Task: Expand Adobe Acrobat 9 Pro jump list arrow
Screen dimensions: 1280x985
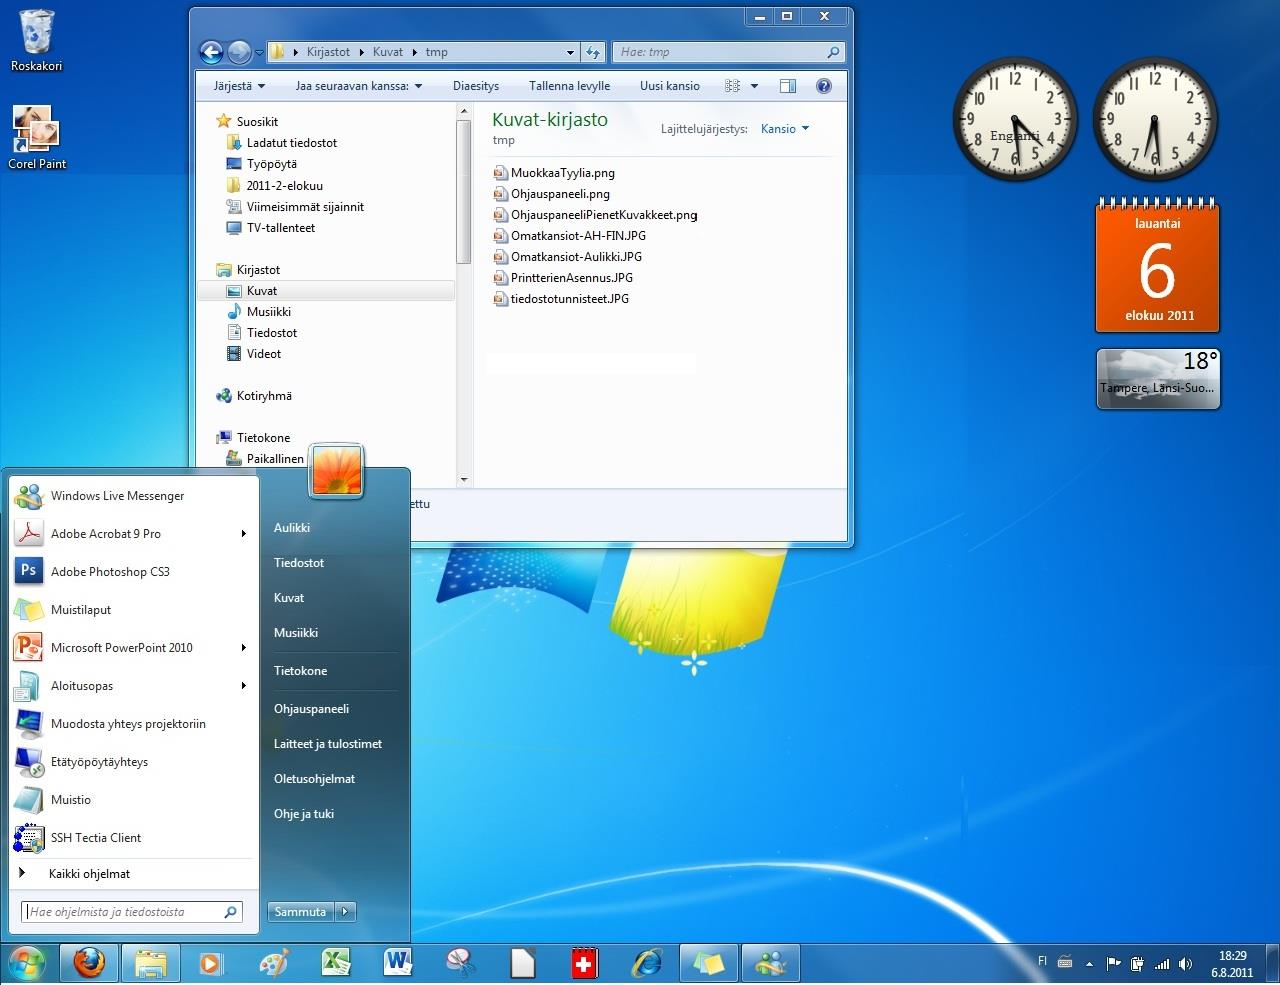Action: 243,533
